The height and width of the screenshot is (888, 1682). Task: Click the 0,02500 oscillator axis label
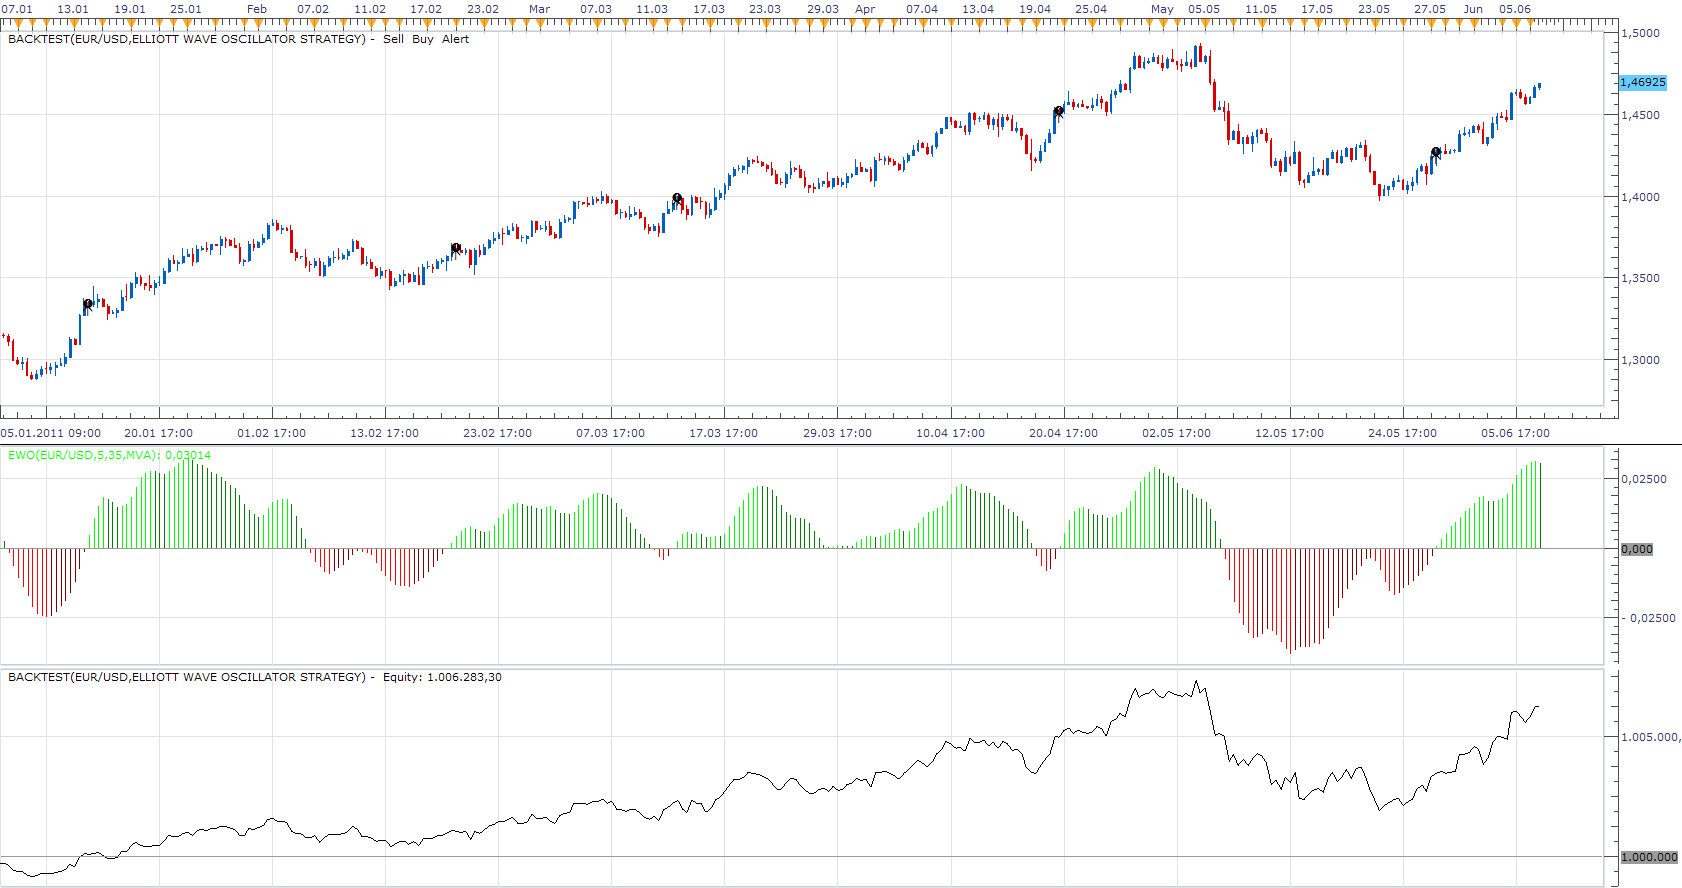[1644, 479]
